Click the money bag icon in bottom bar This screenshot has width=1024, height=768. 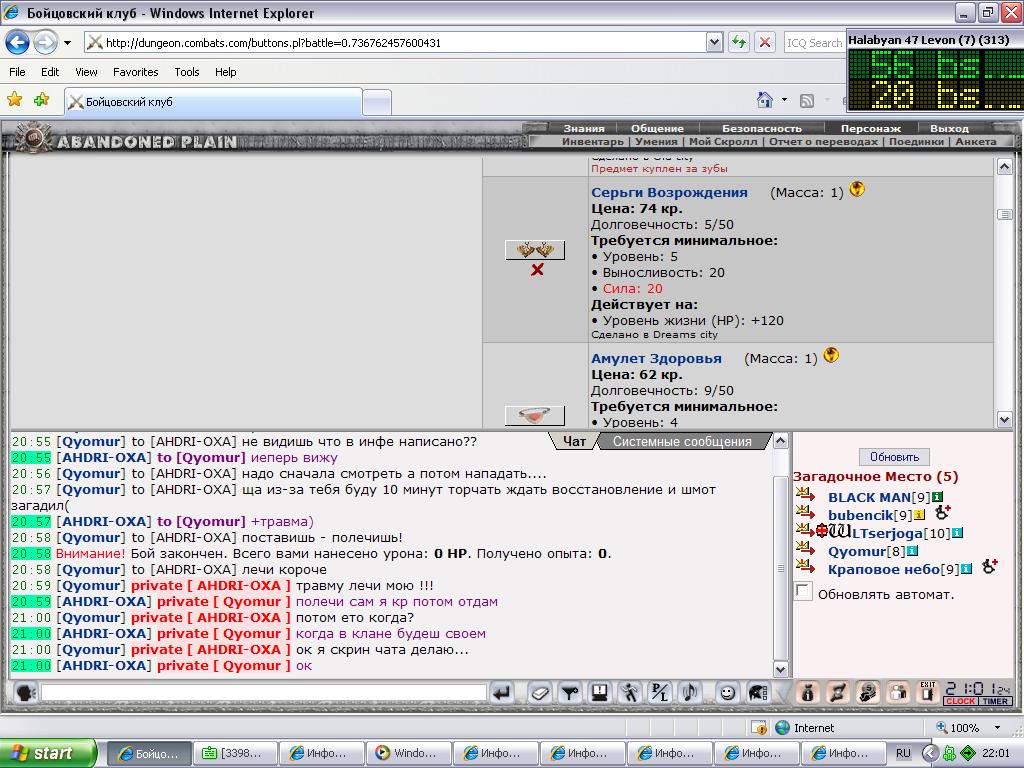pyautogui.click(x=807, y=693)
